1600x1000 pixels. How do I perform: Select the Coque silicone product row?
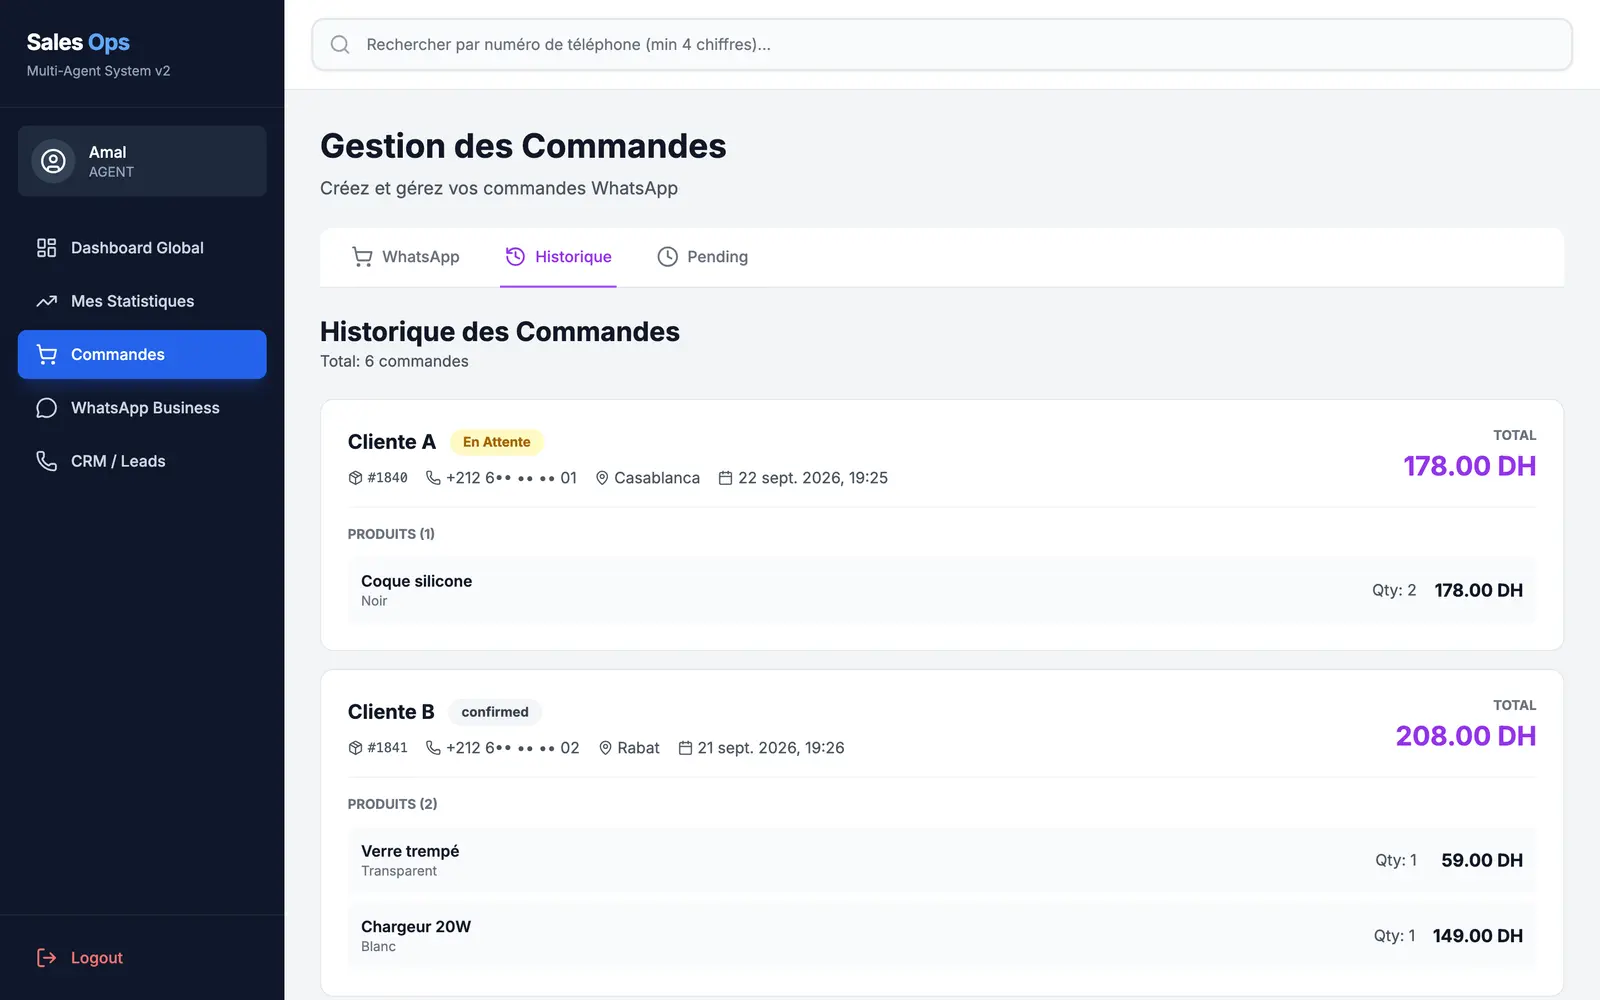pos(941,590)
